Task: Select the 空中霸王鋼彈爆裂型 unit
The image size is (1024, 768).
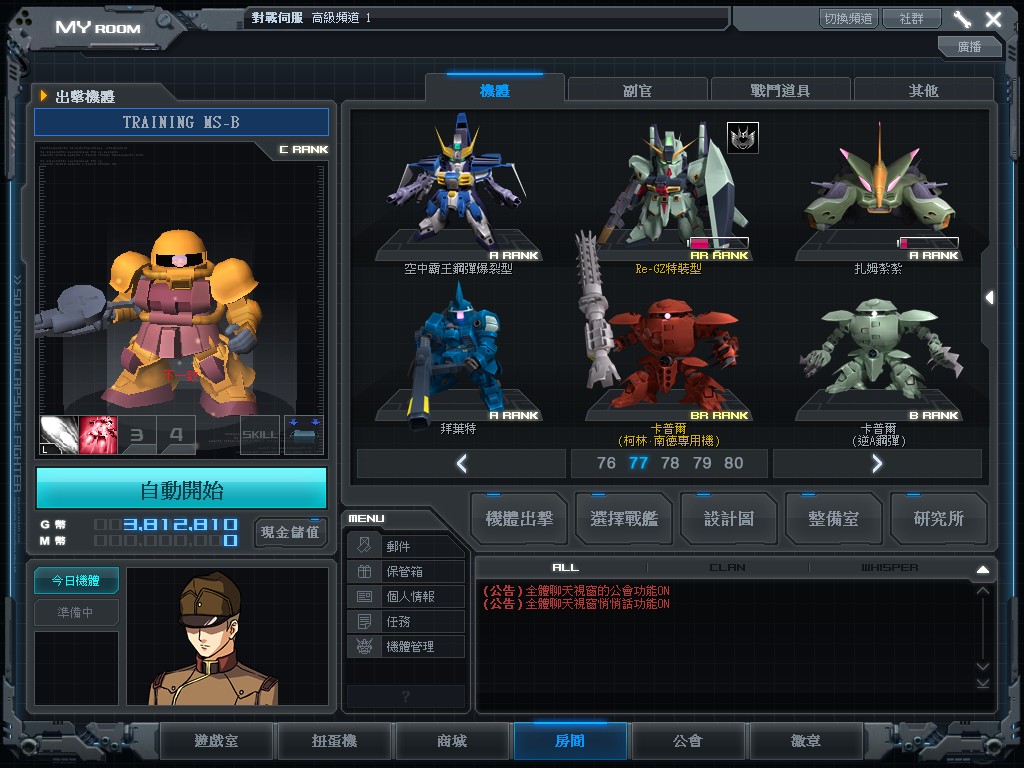Action: click(458, 193)
